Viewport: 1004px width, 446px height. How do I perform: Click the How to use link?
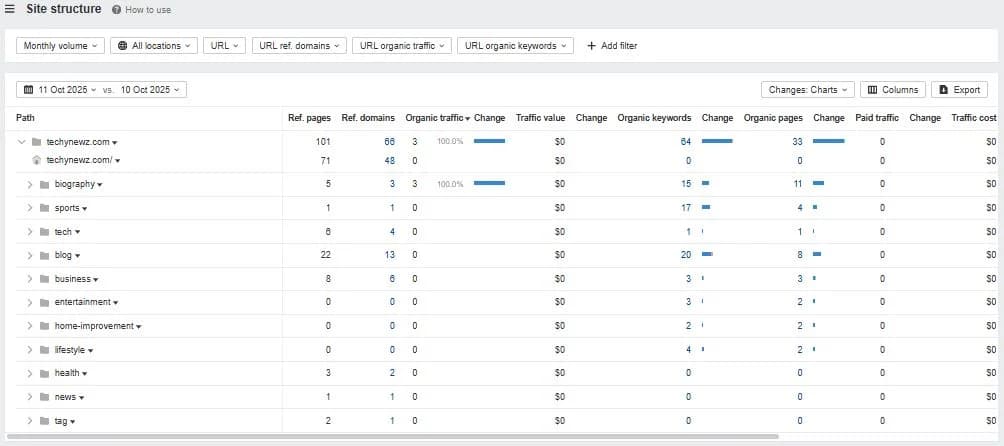coord(148,10)
